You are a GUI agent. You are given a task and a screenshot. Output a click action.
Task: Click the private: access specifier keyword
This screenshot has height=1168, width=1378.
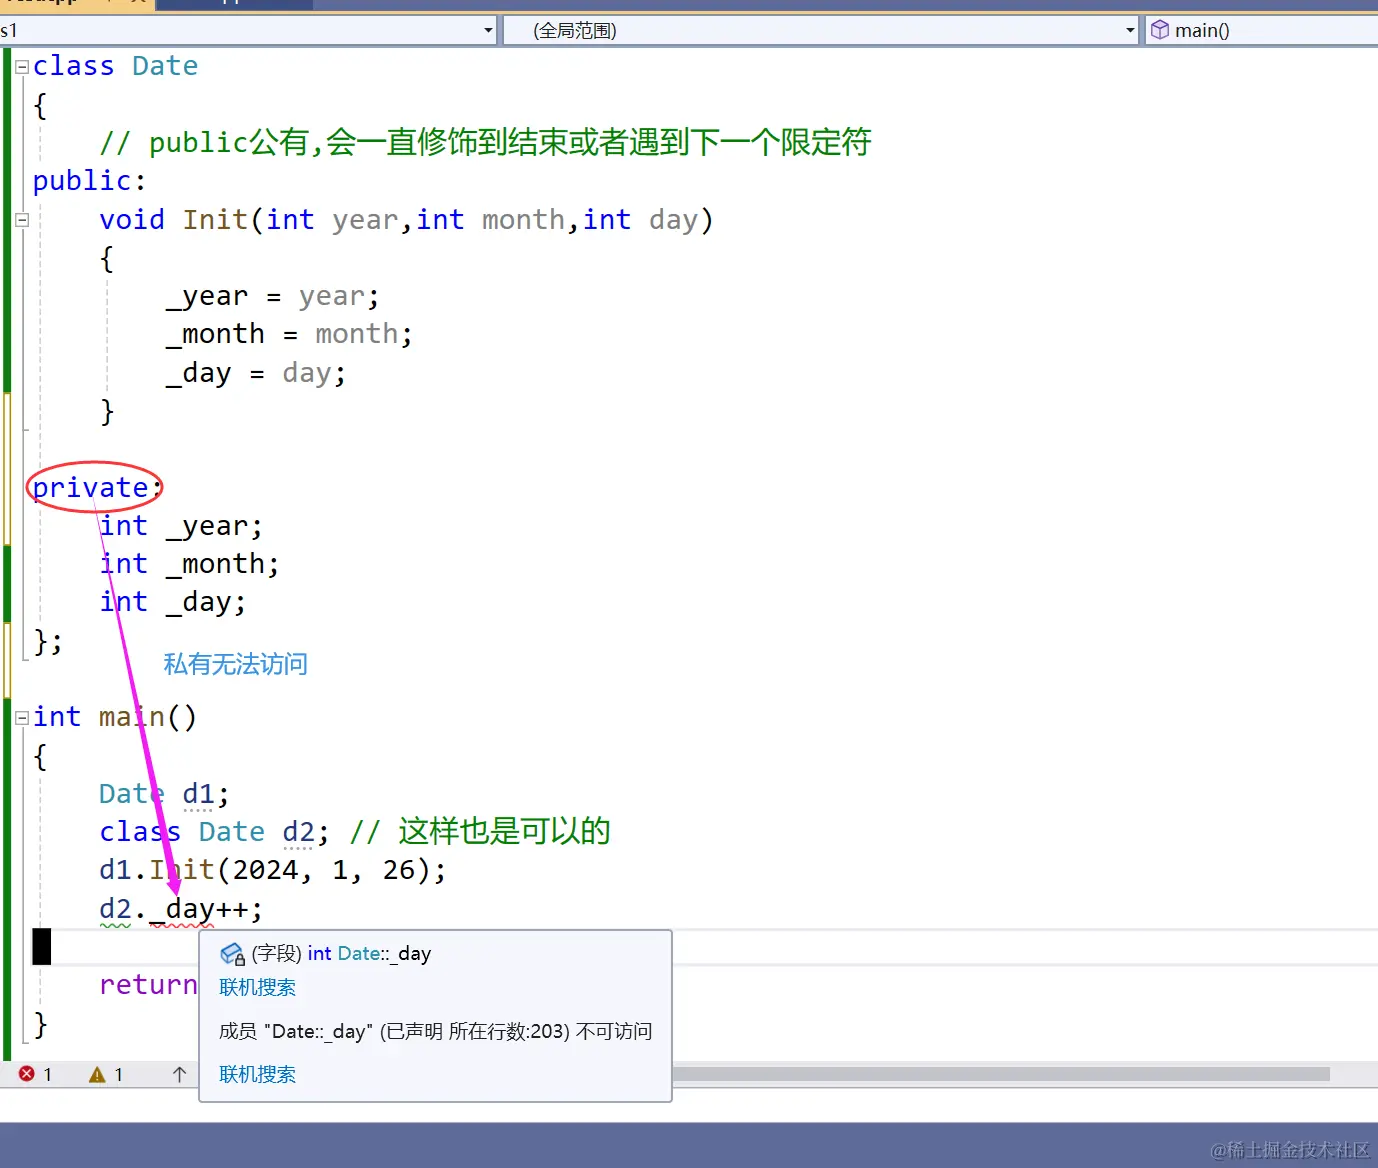(97, 488)
